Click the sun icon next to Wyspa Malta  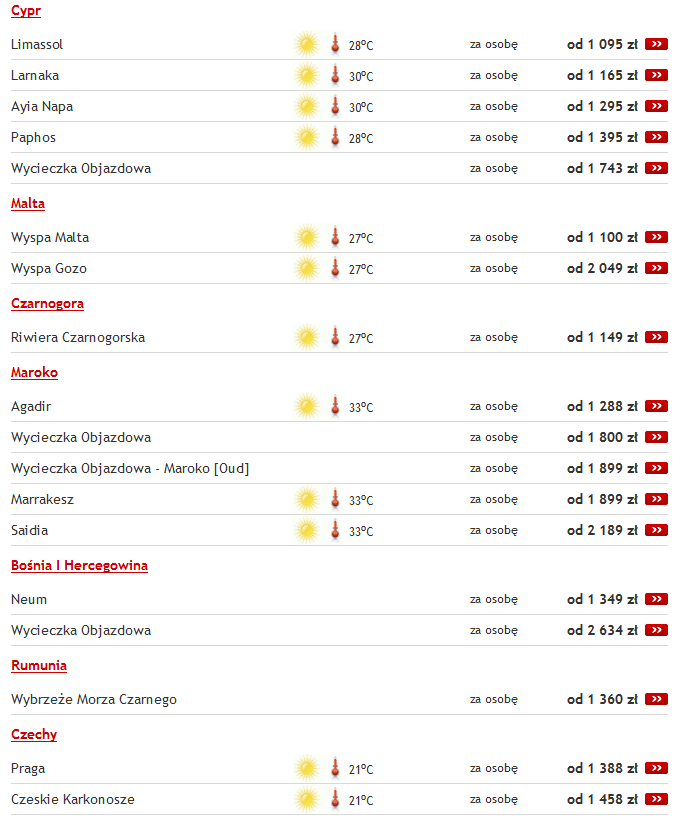coord(305,237)
